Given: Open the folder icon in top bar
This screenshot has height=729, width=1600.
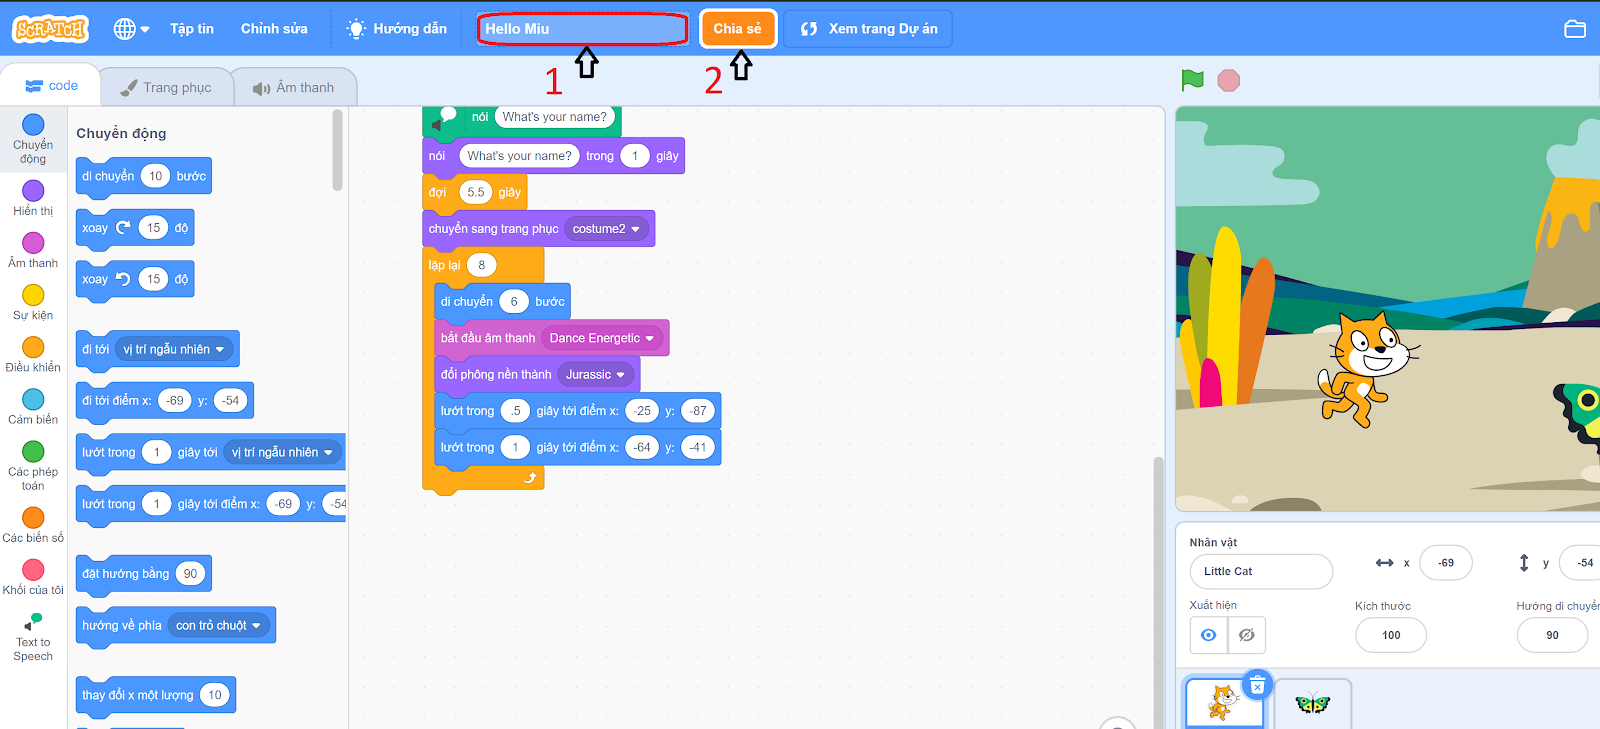Looking at the screenshot, I should (1574, 29).
